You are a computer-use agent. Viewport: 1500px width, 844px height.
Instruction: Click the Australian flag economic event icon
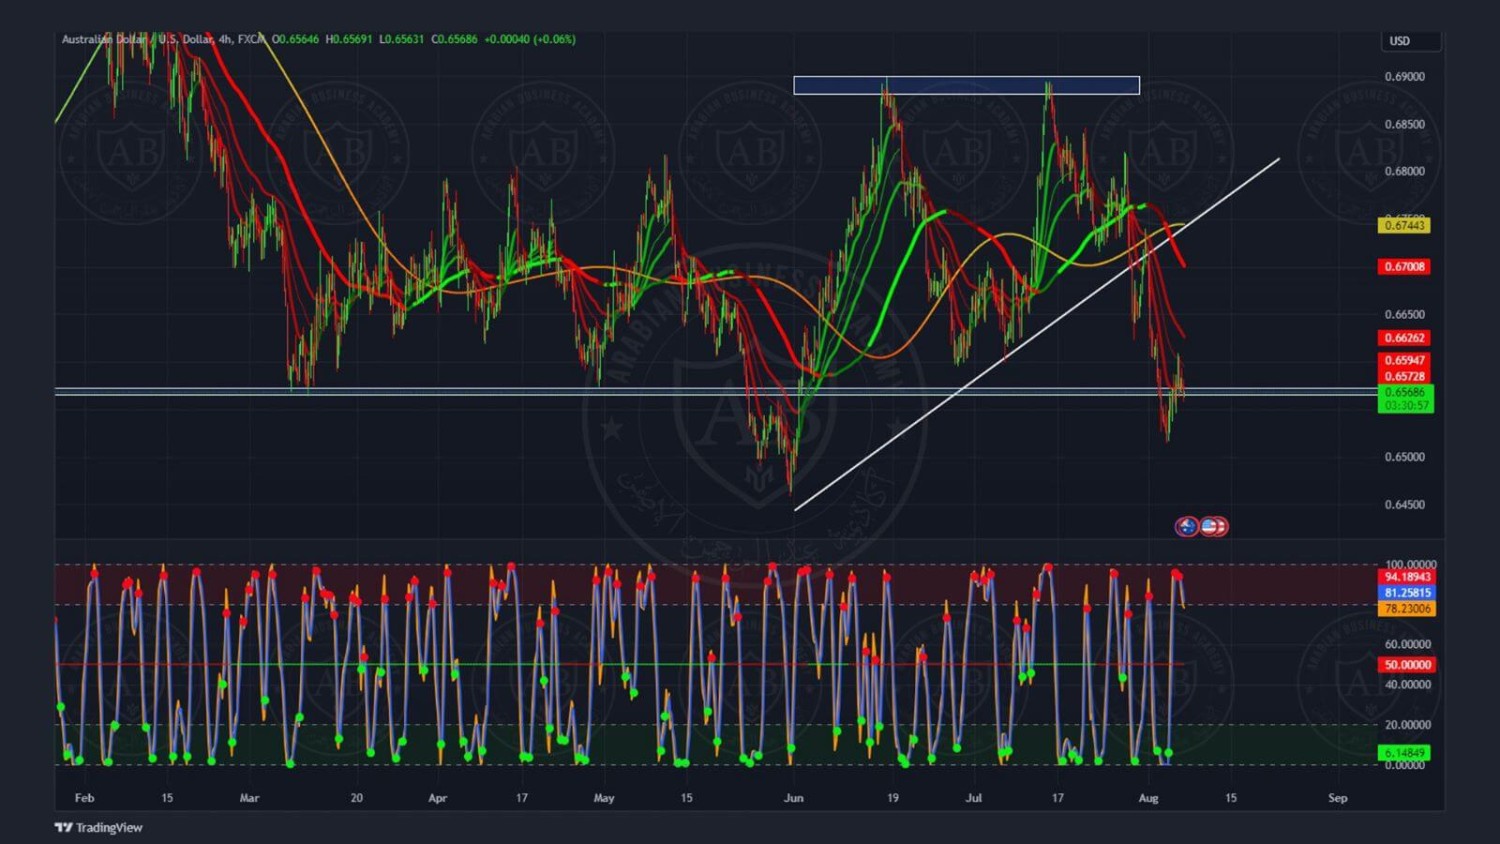click(x=1187, y=526)
